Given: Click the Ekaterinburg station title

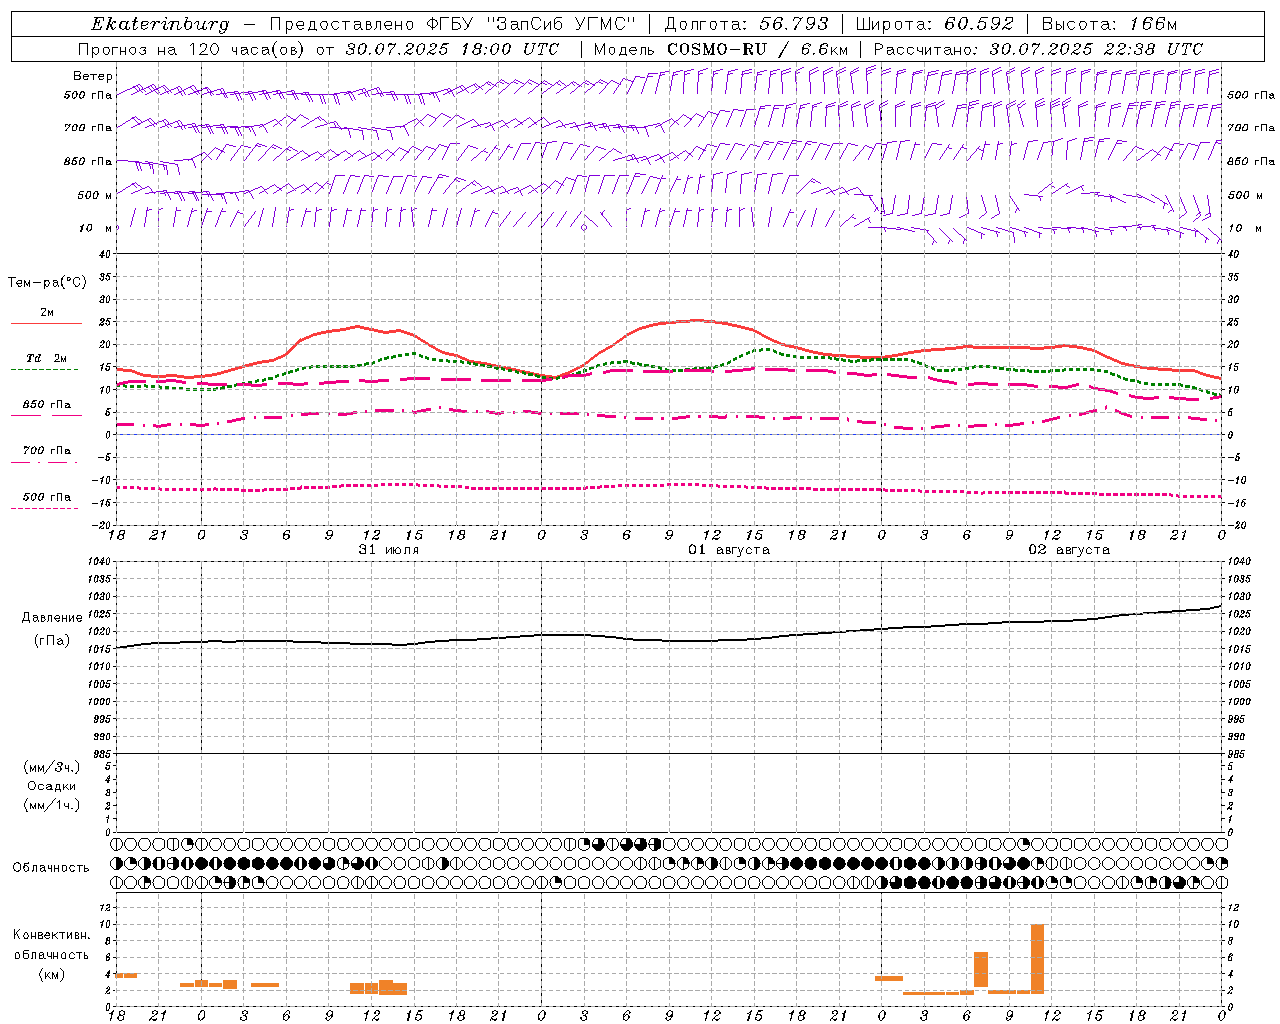Looking at the screenshot, I should pos(160,24).
